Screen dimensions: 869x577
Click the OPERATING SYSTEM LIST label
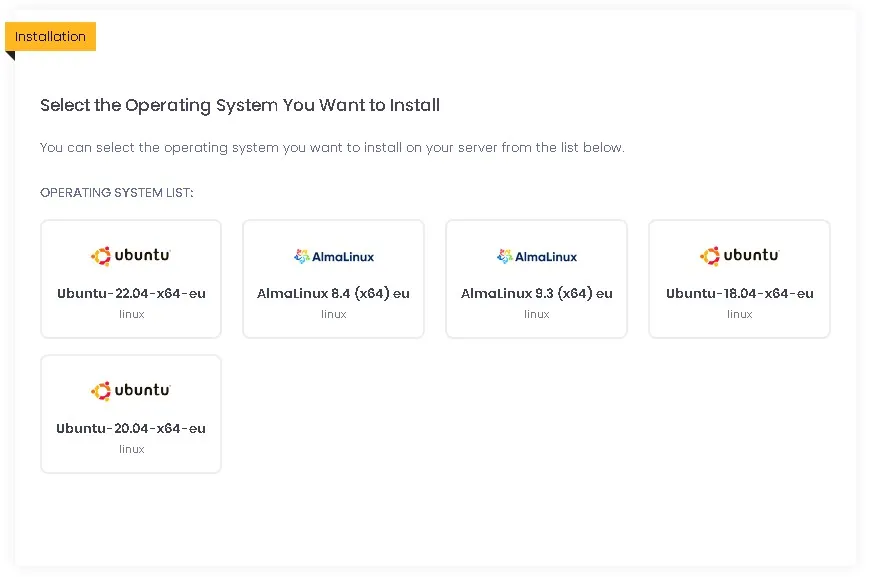click(x=116, y=193)
